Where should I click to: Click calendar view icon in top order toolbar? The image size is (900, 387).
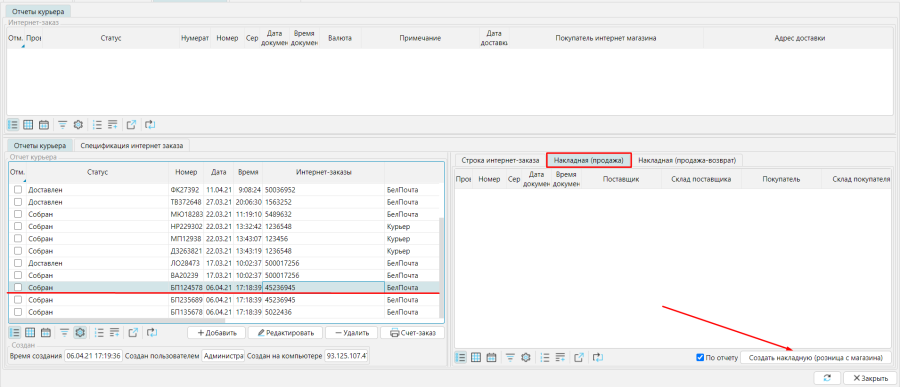44,125
